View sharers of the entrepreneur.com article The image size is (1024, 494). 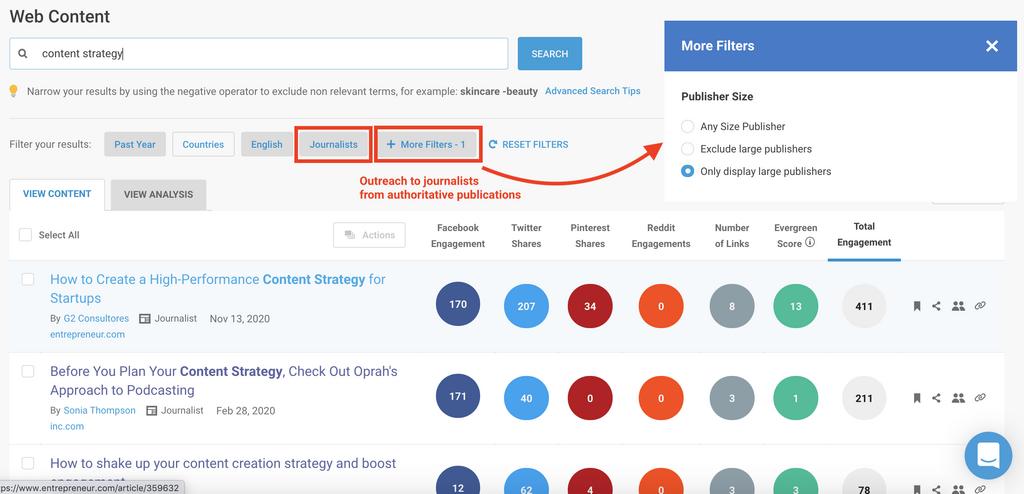pyautogui.click(x=958, y=306)
